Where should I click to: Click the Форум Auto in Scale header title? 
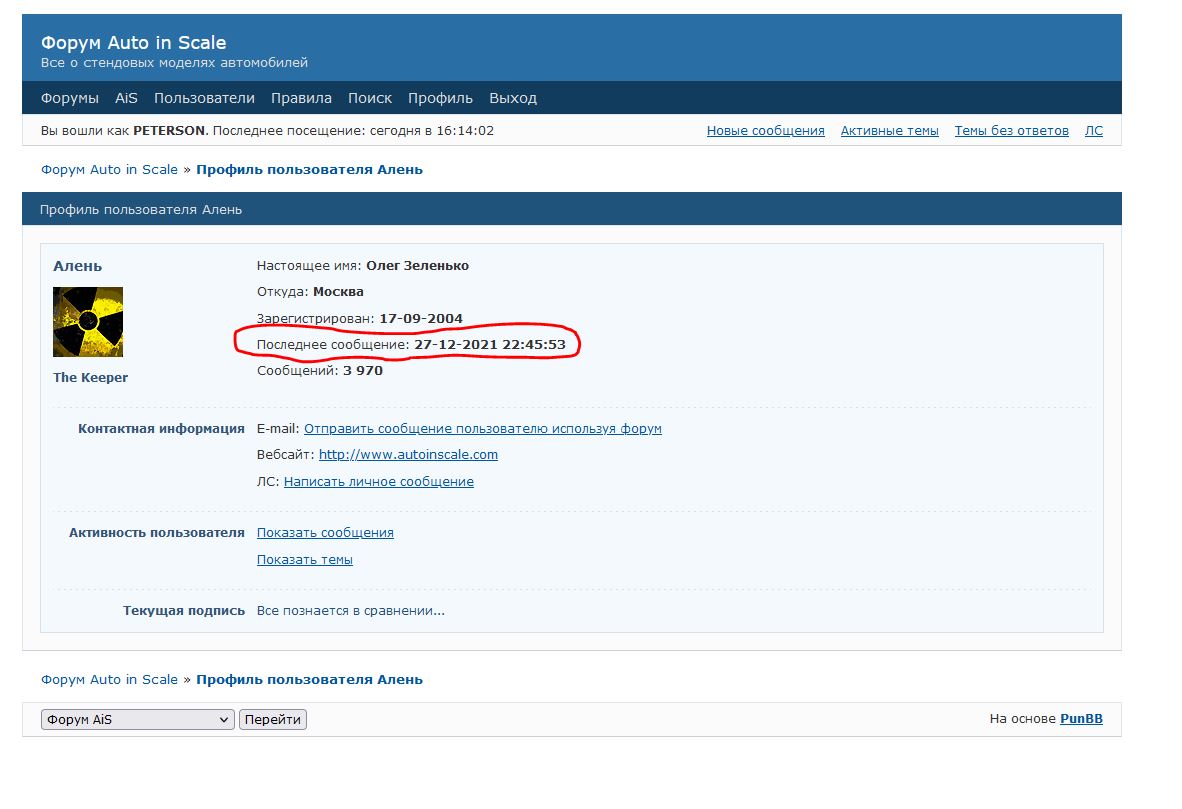coord(133,42)
